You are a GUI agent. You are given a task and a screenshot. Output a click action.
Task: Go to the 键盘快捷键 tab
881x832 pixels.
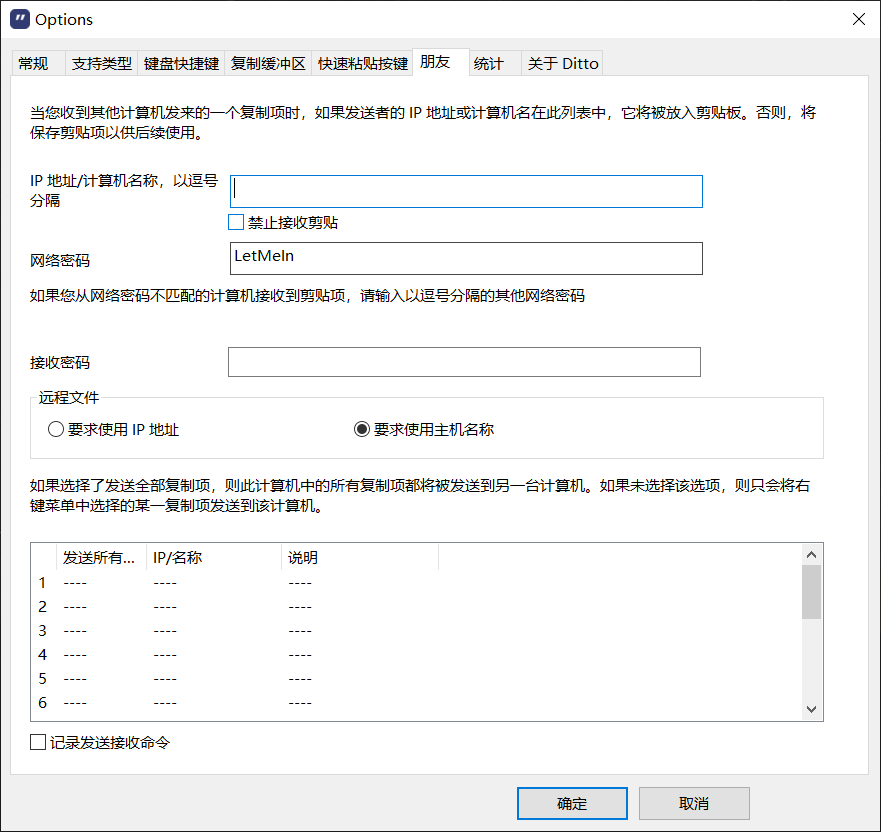pyautogui.click(x=181, y=64)
